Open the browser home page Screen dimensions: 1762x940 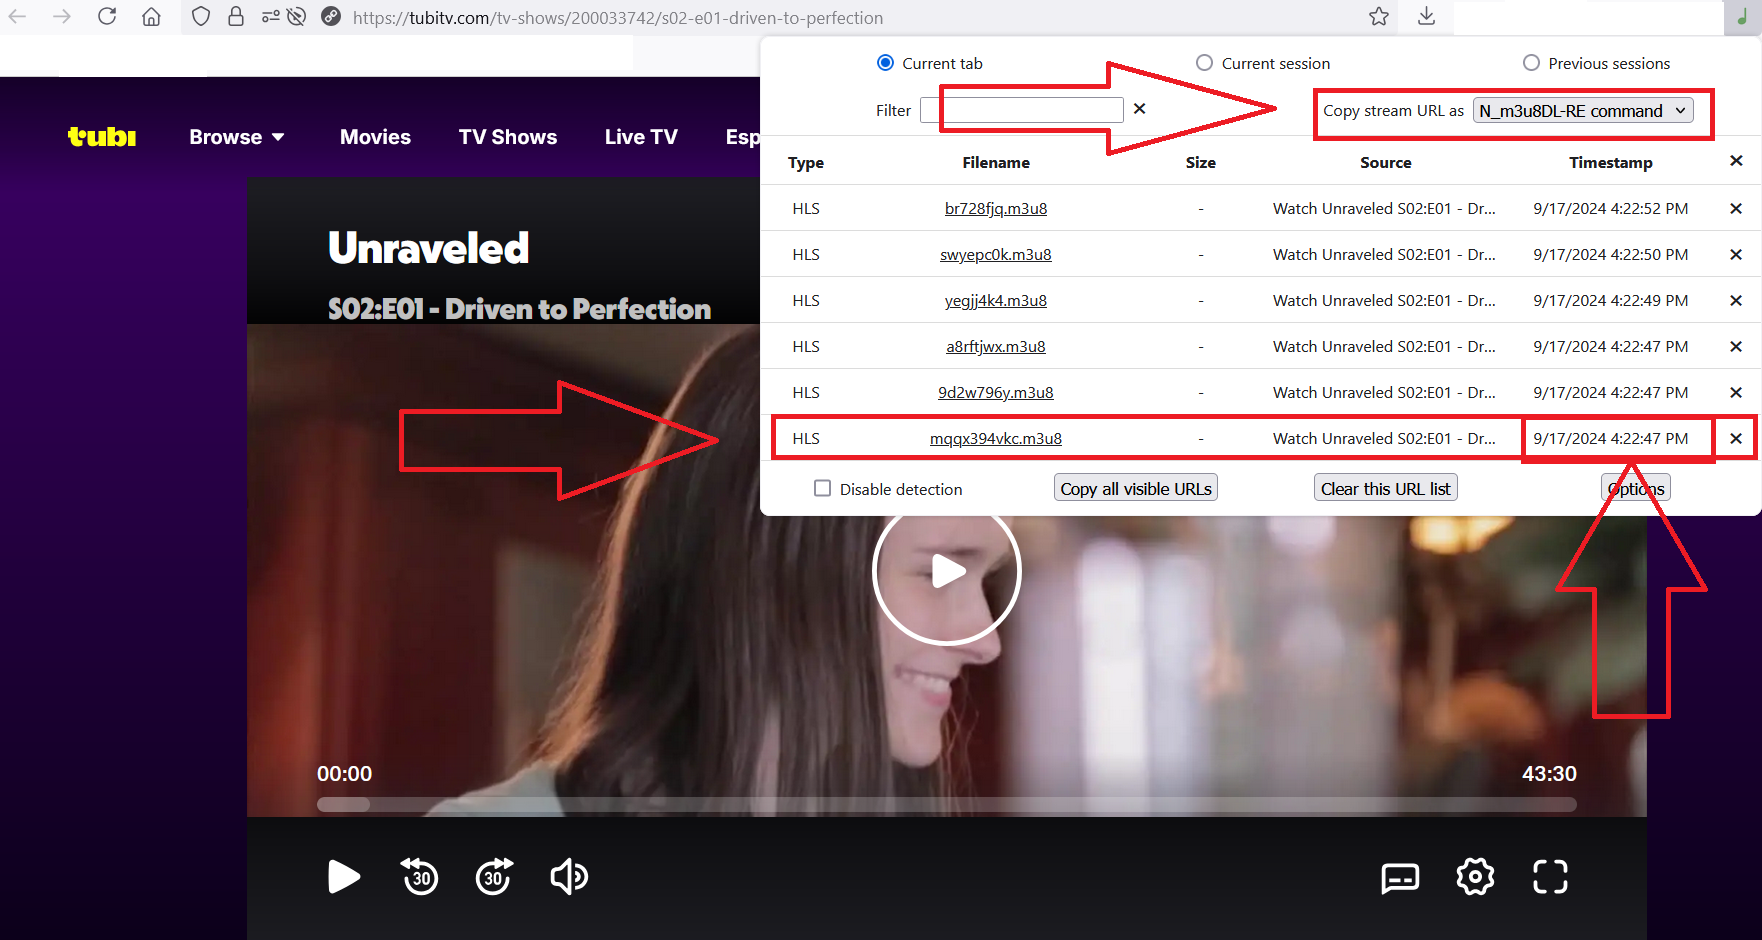point(151,17)
